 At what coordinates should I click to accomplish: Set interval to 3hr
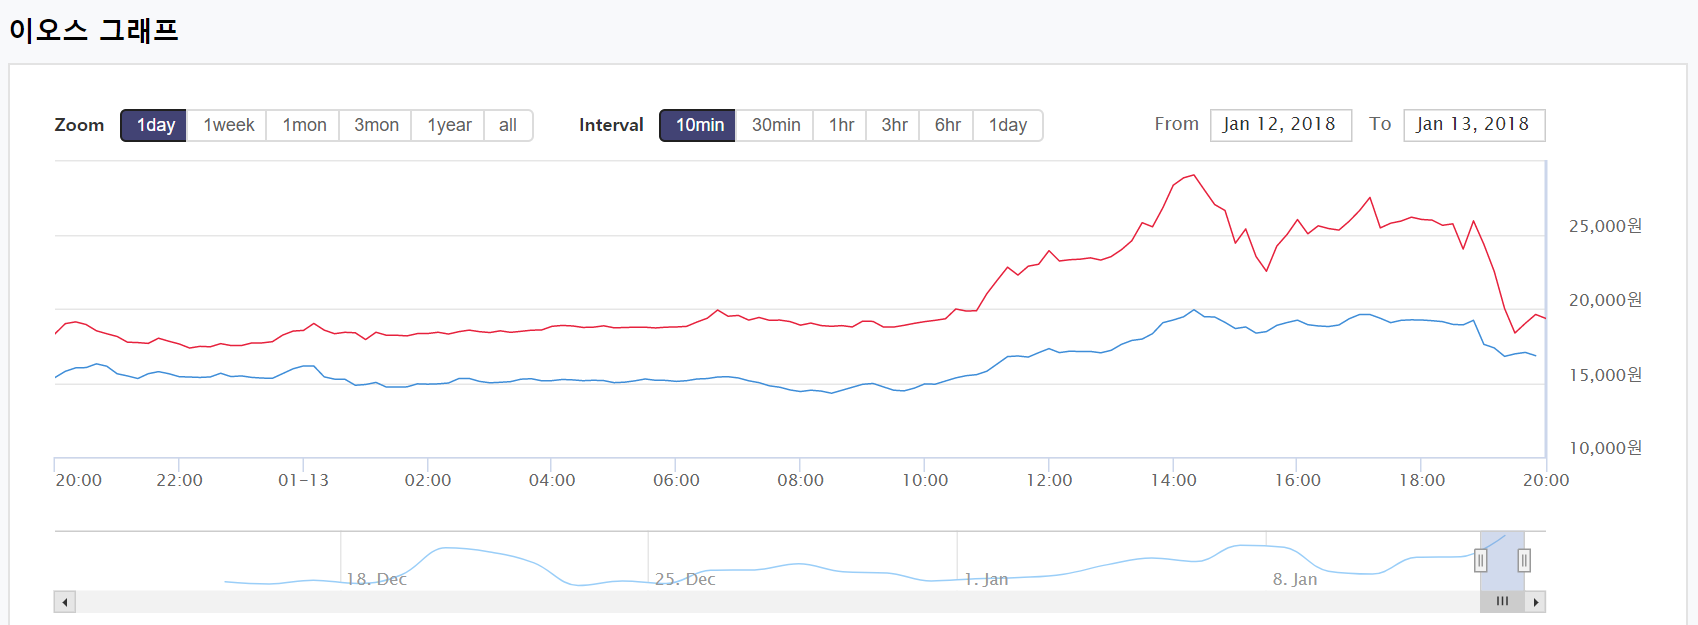click(x=894, y=125)
